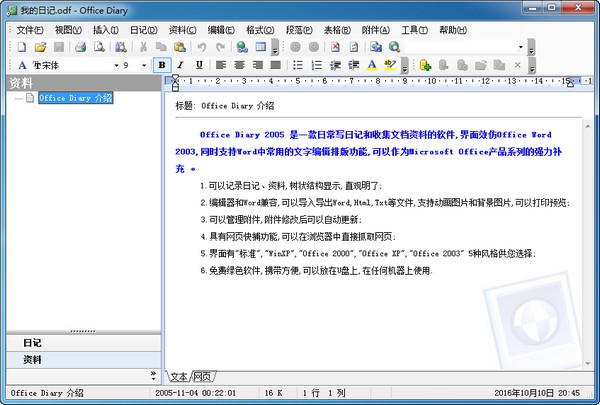Screen dimensions: 600x405
Task: Click the gray X delete attachment icon
Action: point(517,65)
